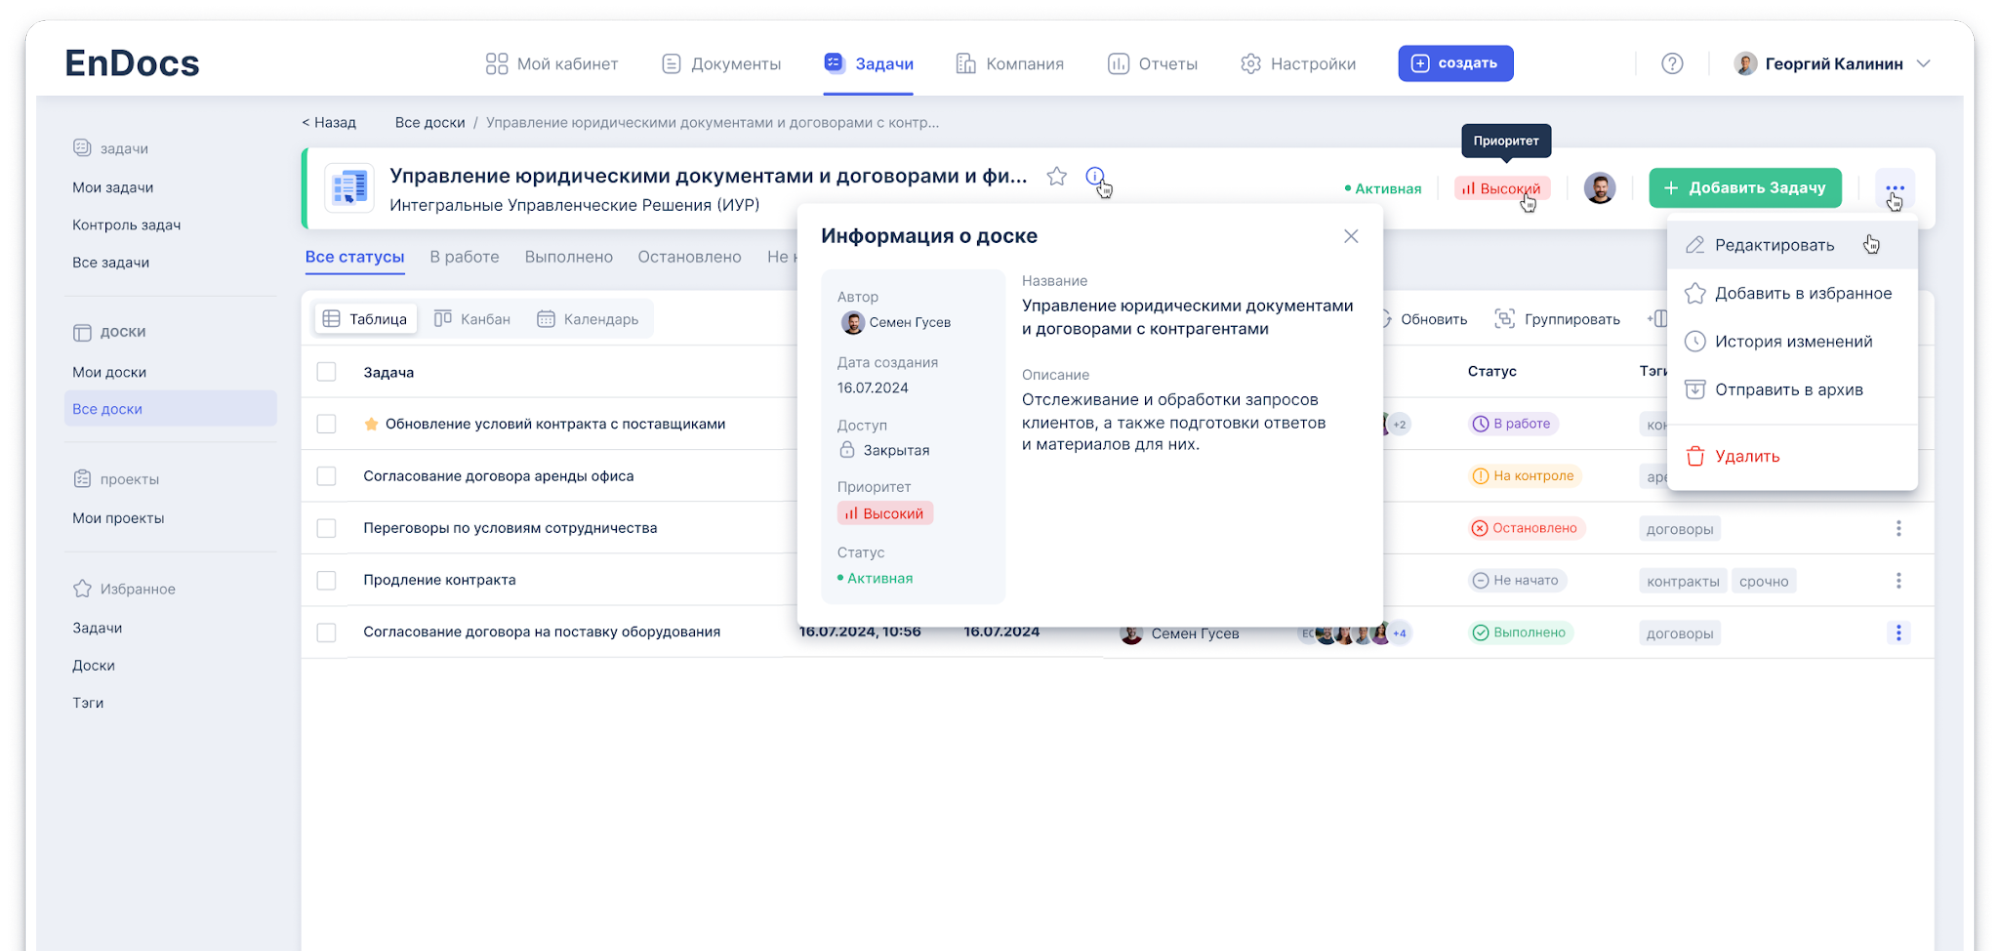This screenshot has width=1999, height=951.
Task: Expand the Георгий Калинин user dropdown
Action: tap(1923, 64)
